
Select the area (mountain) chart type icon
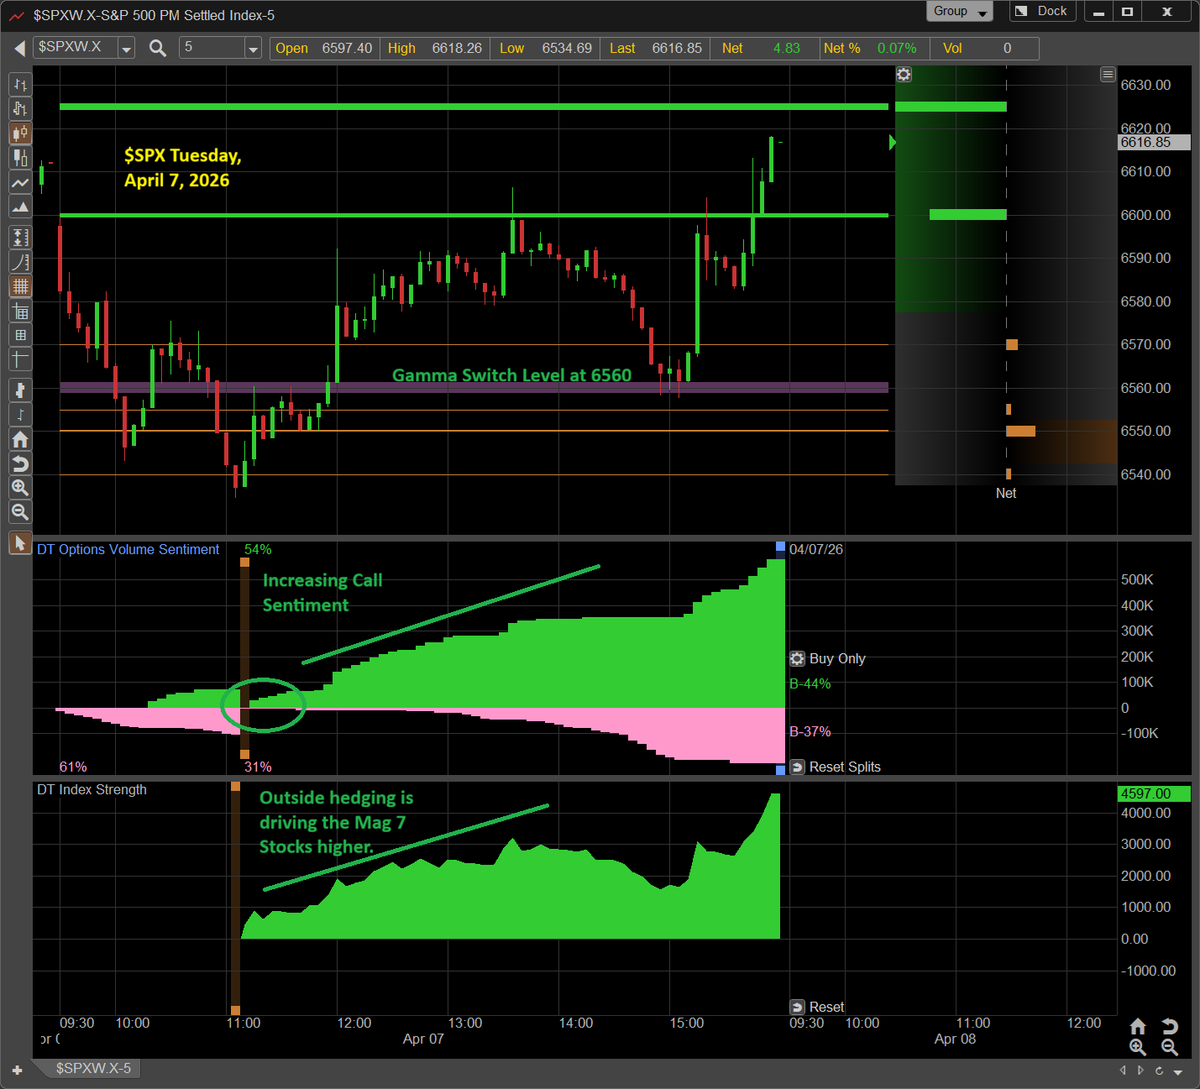20,207
